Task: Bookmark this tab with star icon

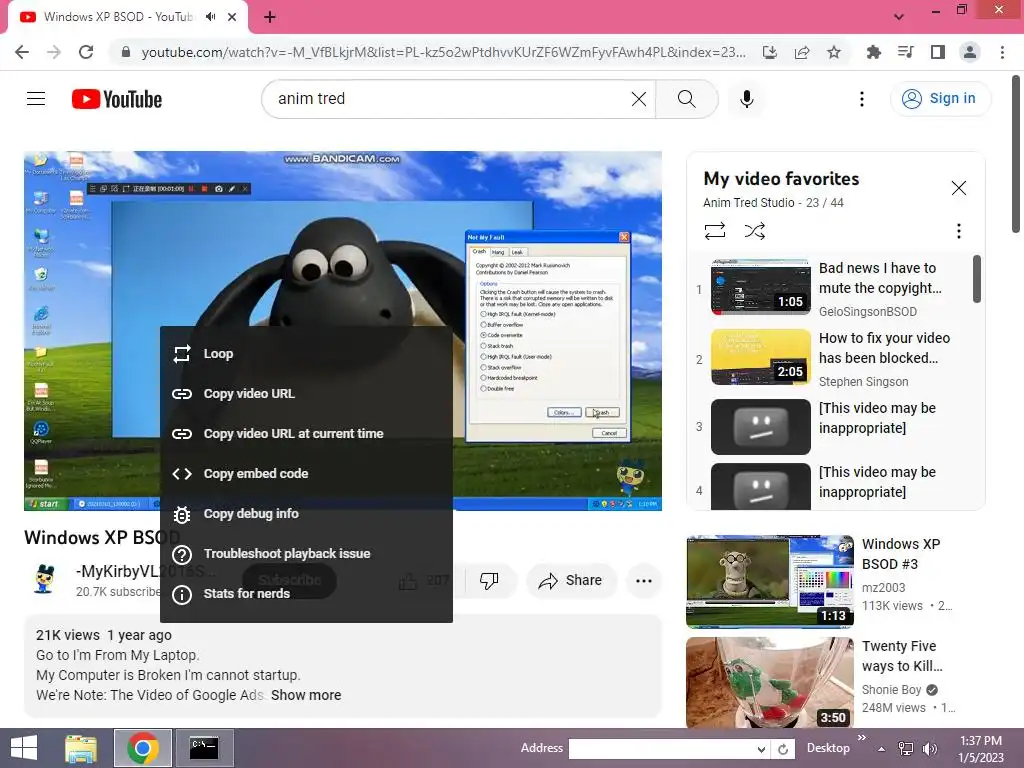Action: (834, 52)
